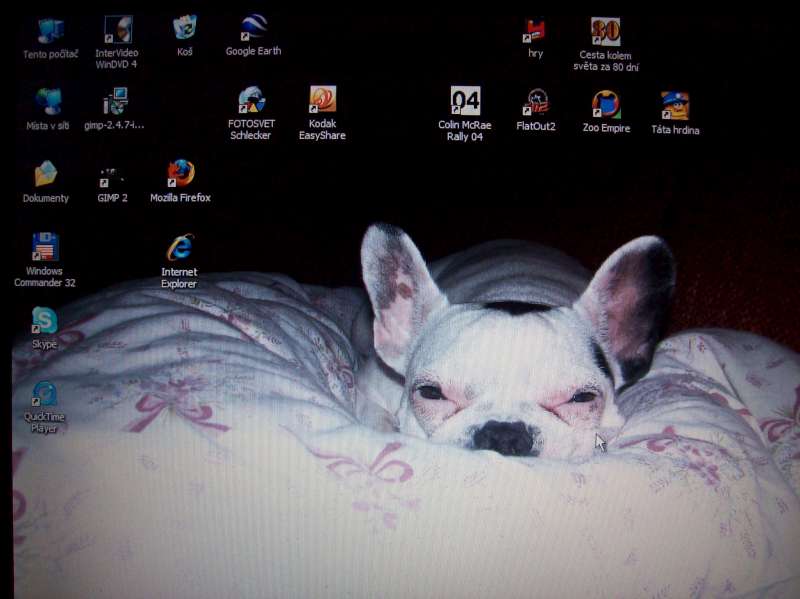Select the hry folder shortcut
The height and width of the screenshot is (599, 800).
tap(536, 32)
